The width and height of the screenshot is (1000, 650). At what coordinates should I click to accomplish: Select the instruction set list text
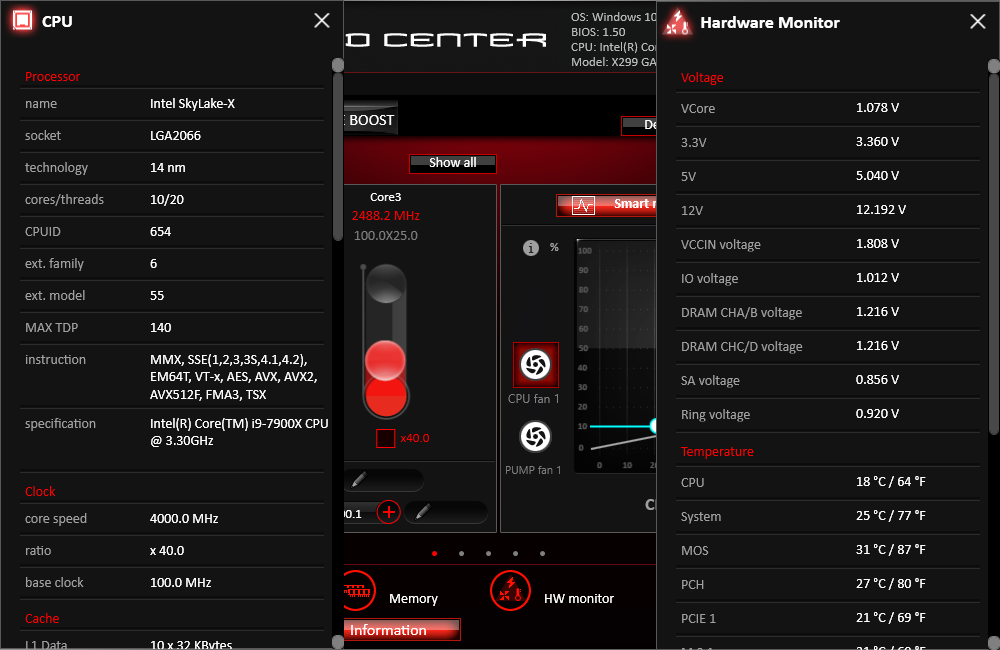(234, 377)
